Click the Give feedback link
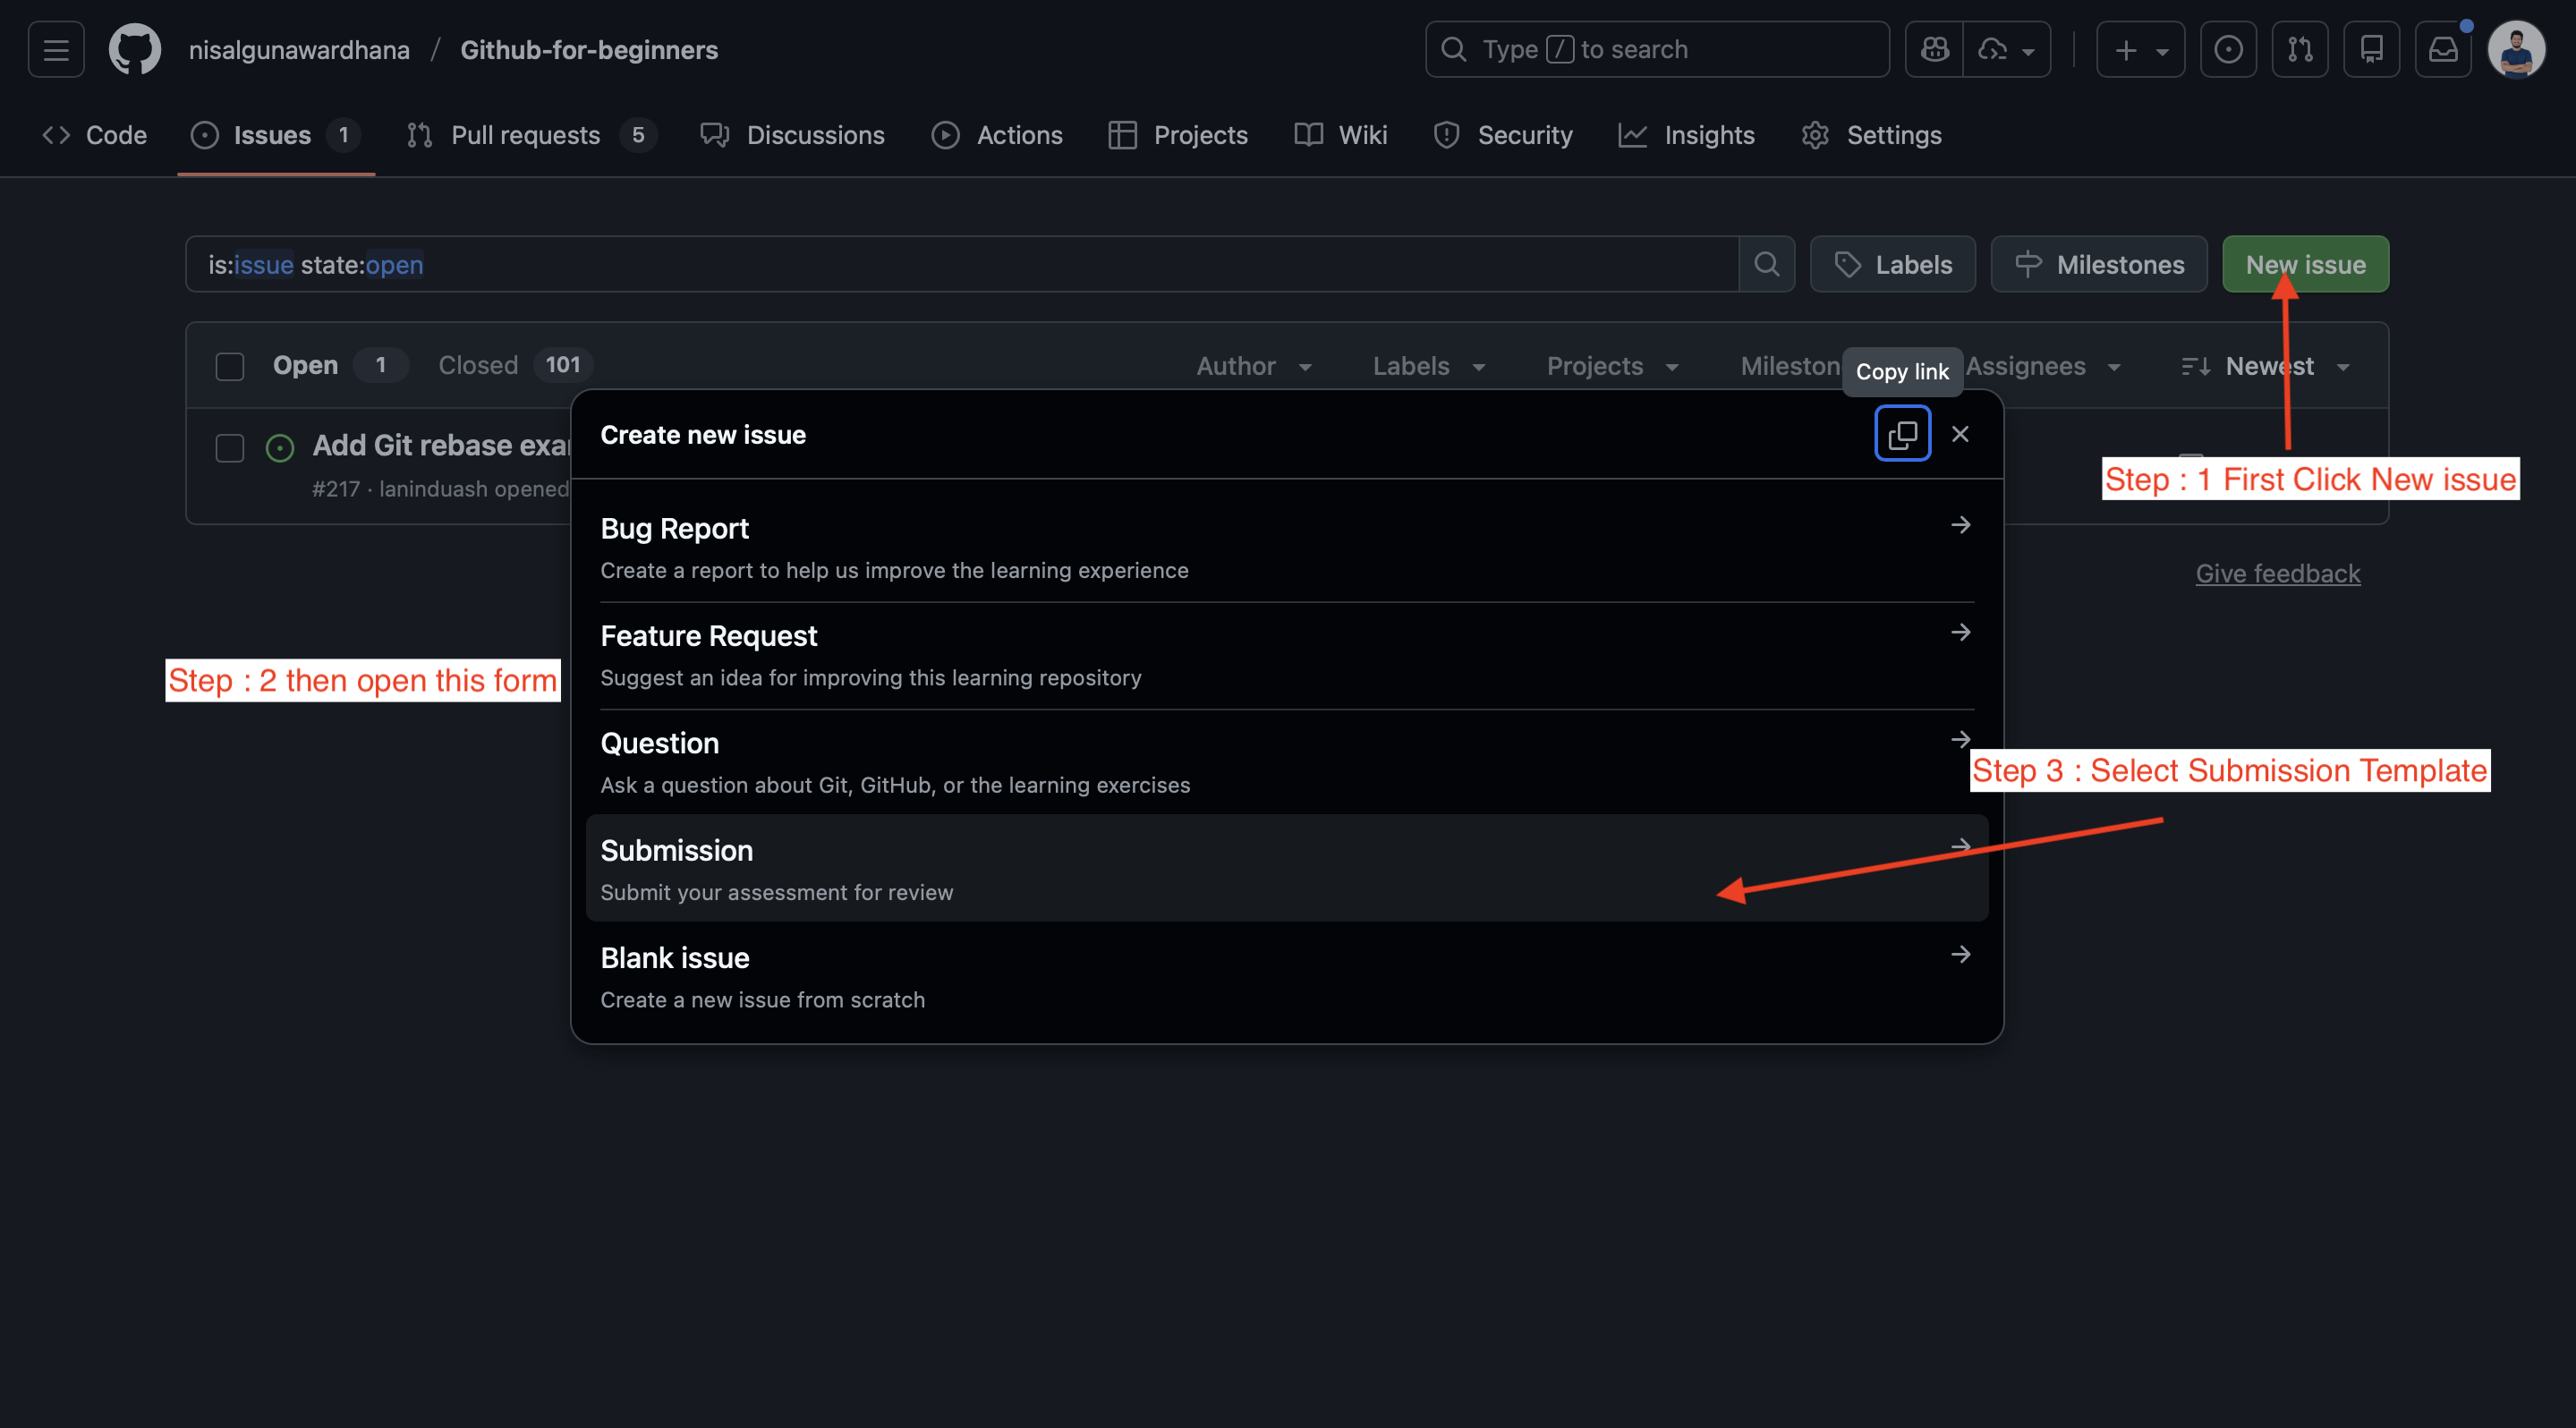 pyautogui.click(x=2278, y=573)
